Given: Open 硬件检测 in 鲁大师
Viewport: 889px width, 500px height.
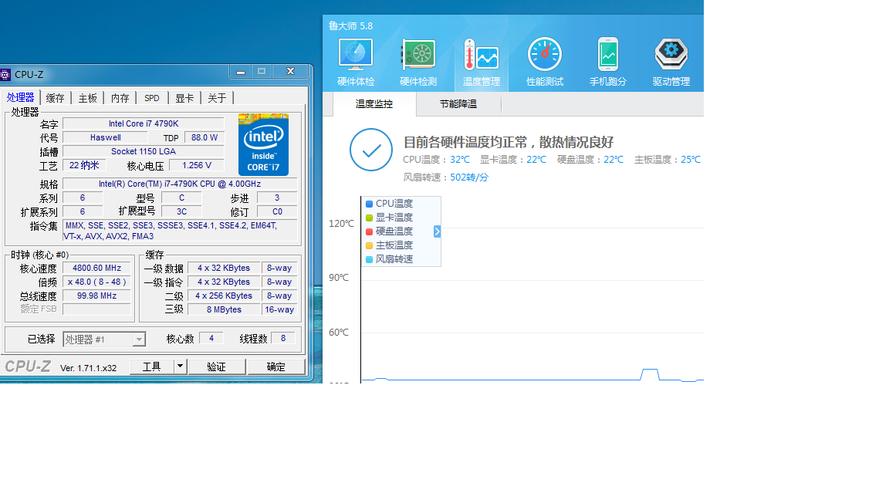Looking at the screenshot, I should pyautogui.click(x=418, y=62).
